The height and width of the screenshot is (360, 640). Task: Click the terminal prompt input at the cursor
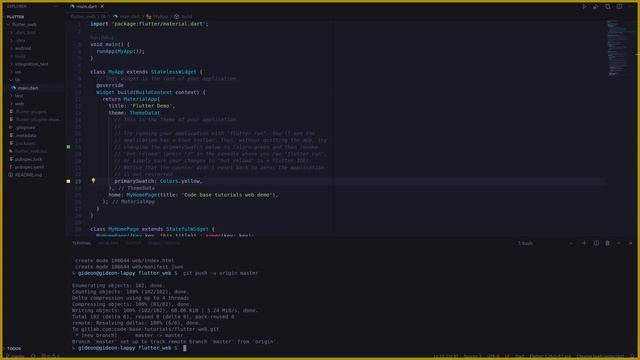click(x=184, y=348)
